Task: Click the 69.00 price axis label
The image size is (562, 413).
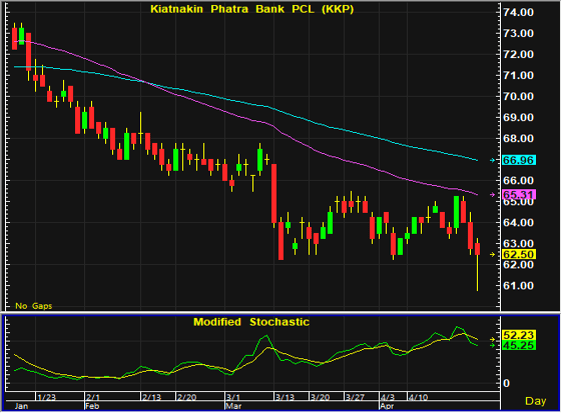Action: (518, 118)
